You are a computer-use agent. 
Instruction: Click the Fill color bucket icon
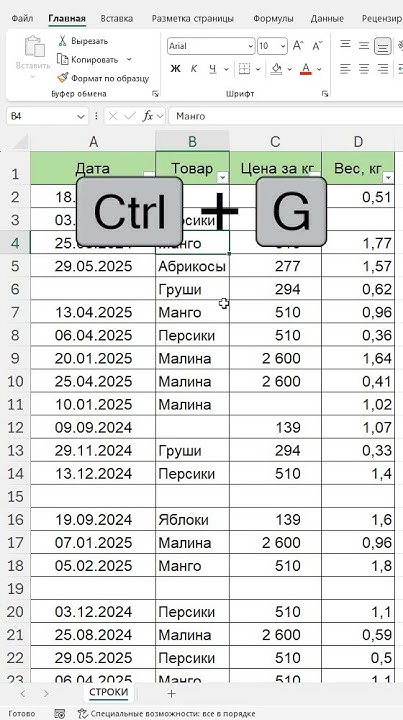coord(276,69)
